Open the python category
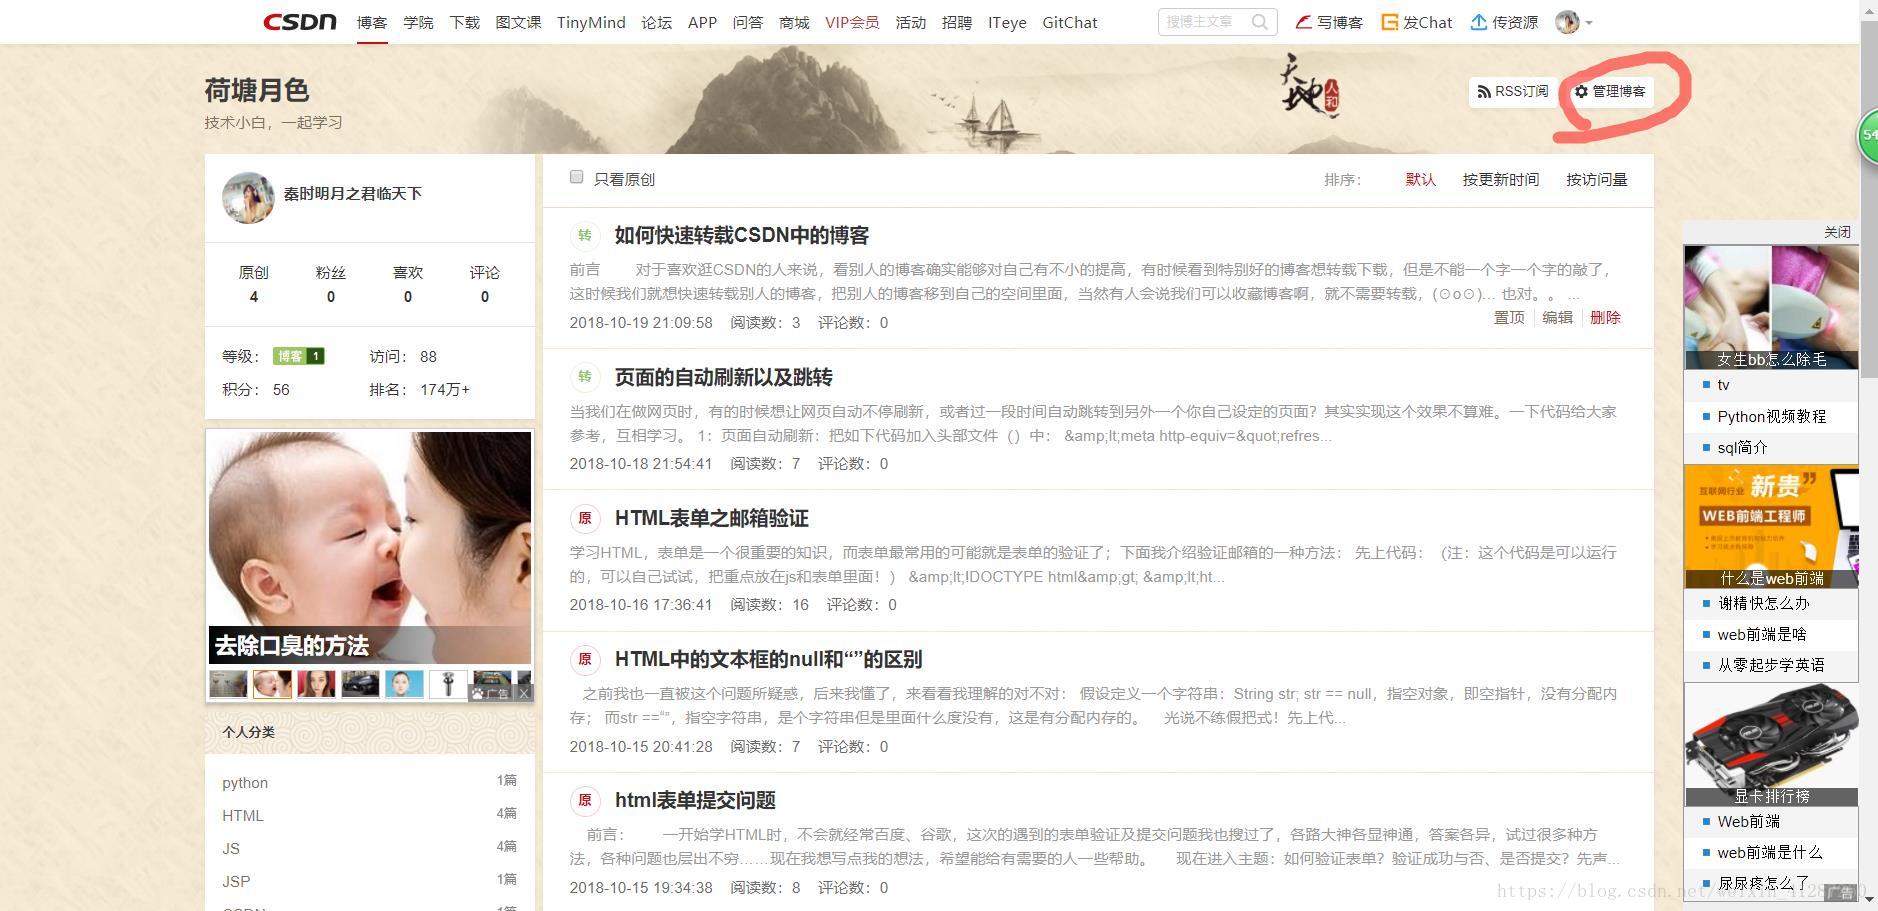 245,783
